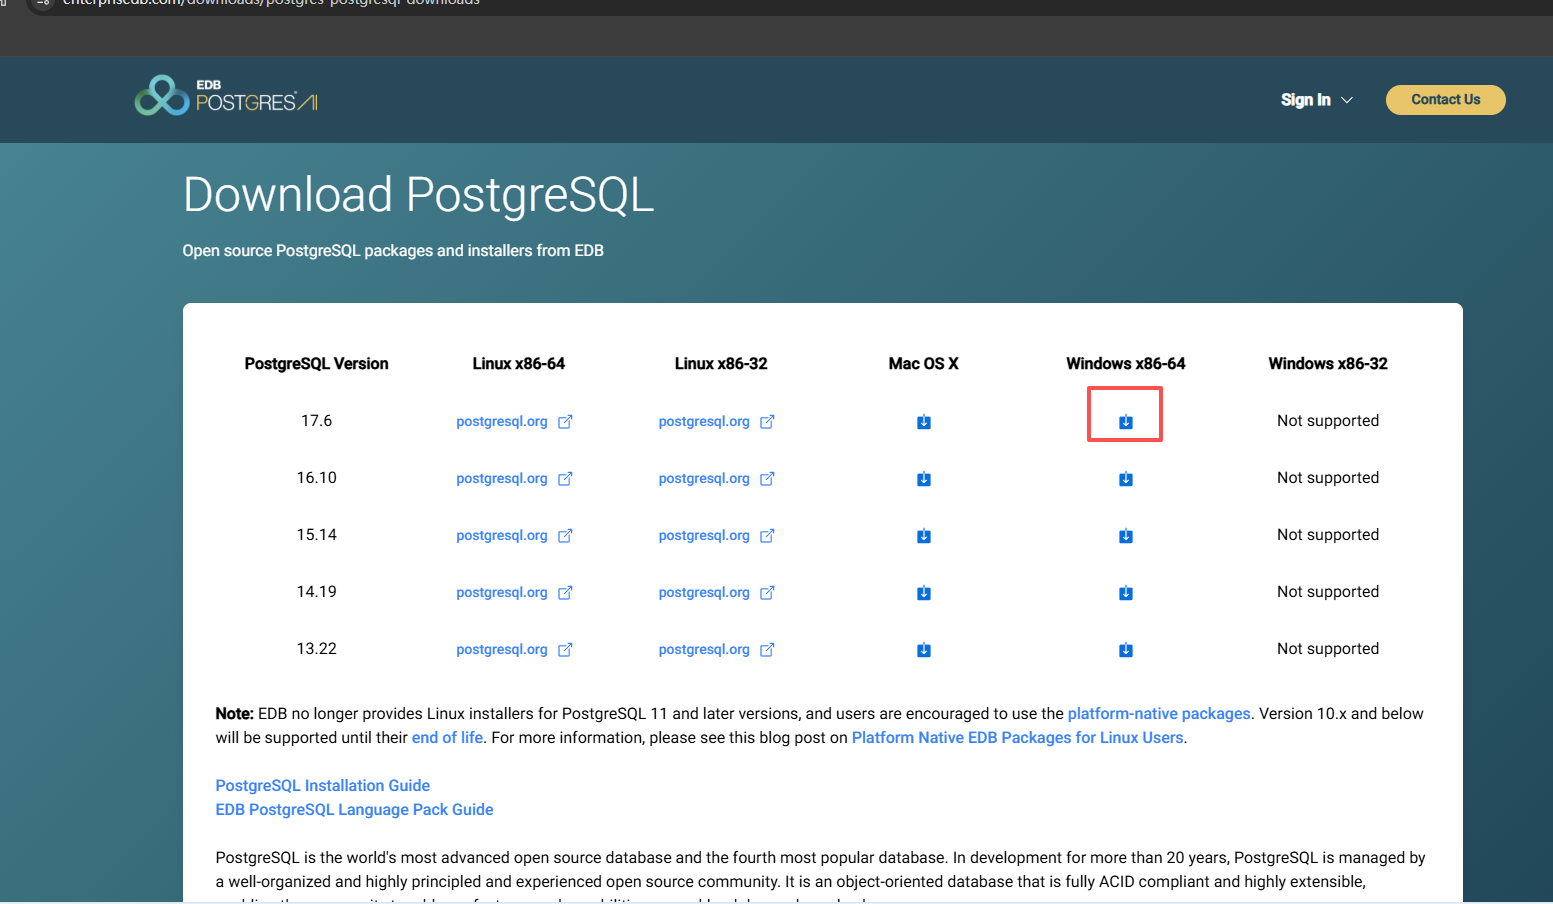Image resolution: width=1553 pixels, height=904 pixels.
Task: Download PostgreSQL 13.22 for Windows x86-64
Action: pyautogui.click(x=1126, y=650)
